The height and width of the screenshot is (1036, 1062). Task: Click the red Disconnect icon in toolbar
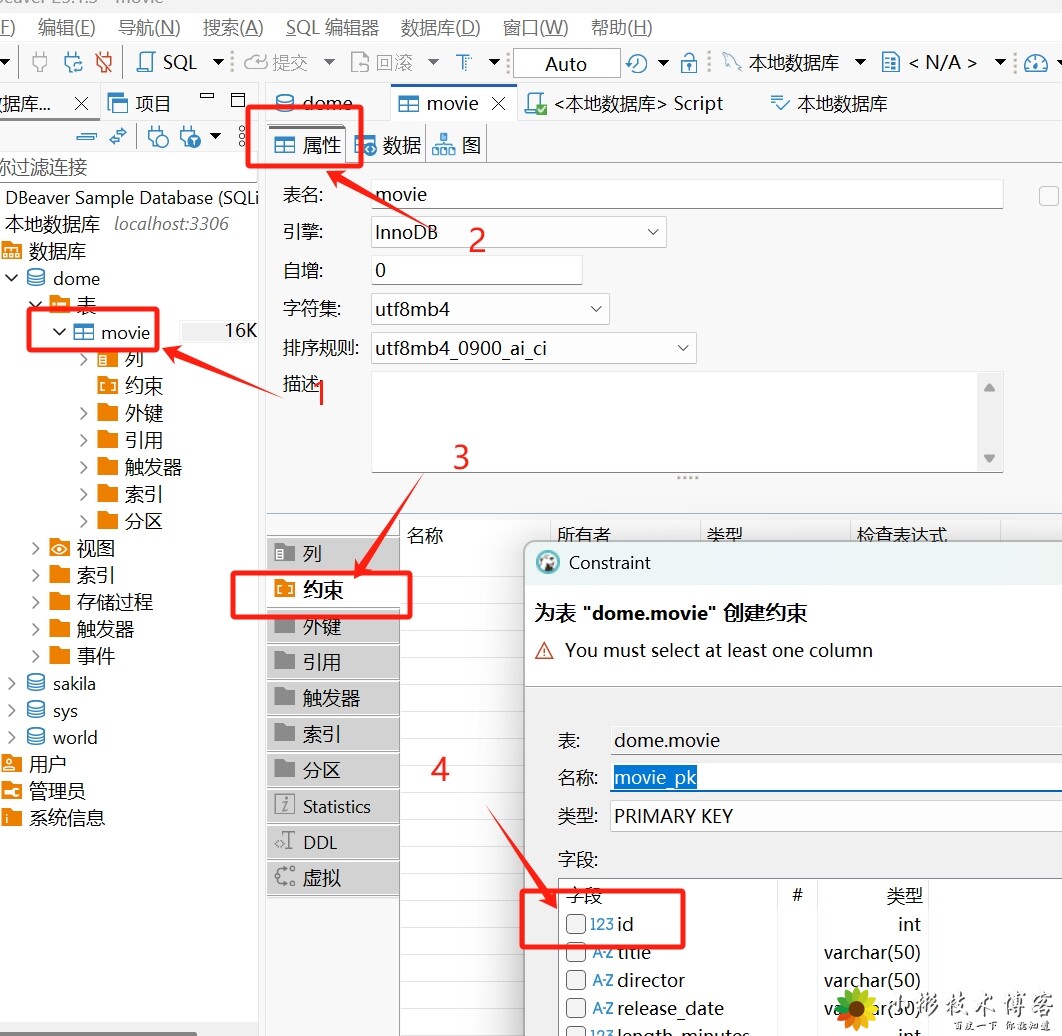(104, 63)
